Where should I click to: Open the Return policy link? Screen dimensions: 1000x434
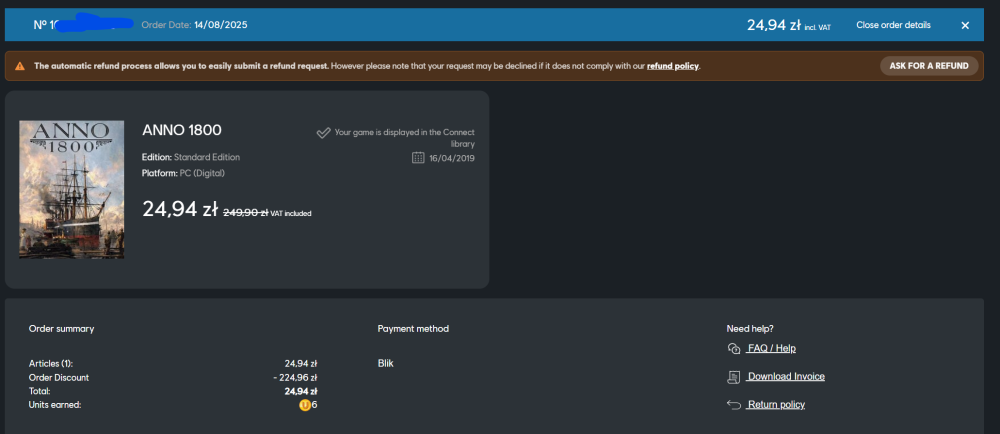coord(776,405)
